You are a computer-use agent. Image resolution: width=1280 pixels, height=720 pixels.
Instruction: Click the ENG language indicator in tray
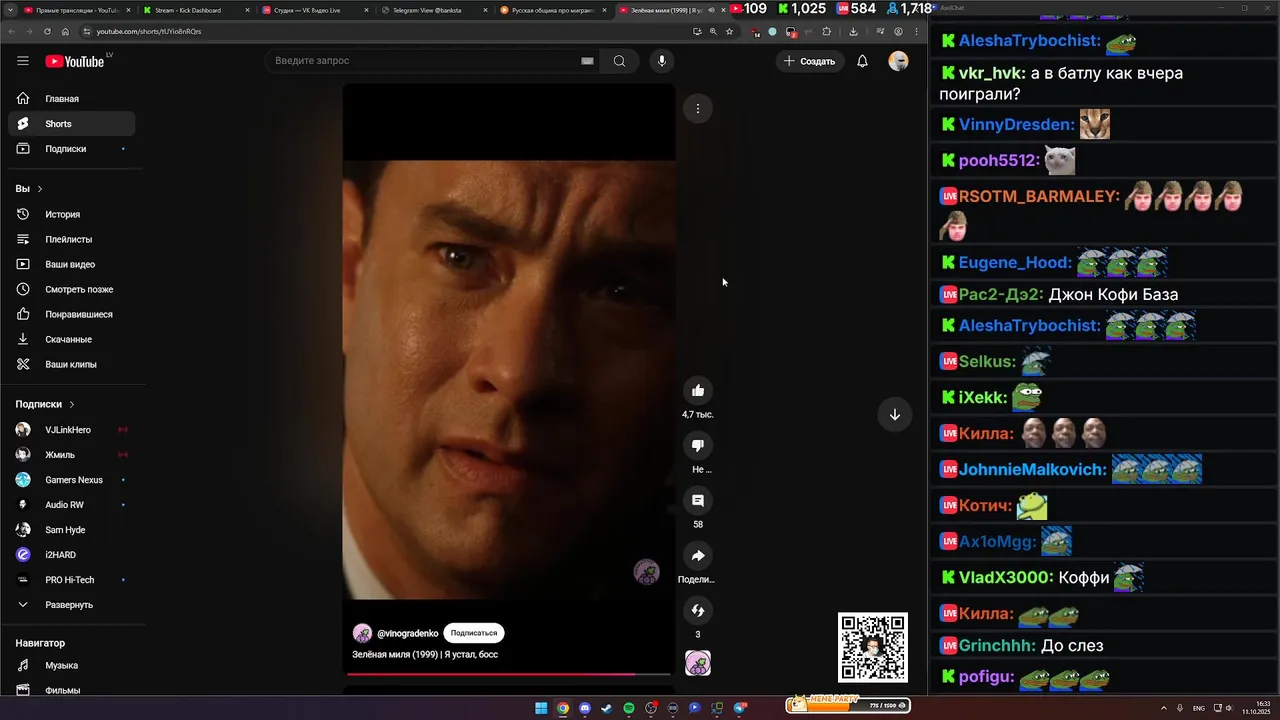(1199, 708)
